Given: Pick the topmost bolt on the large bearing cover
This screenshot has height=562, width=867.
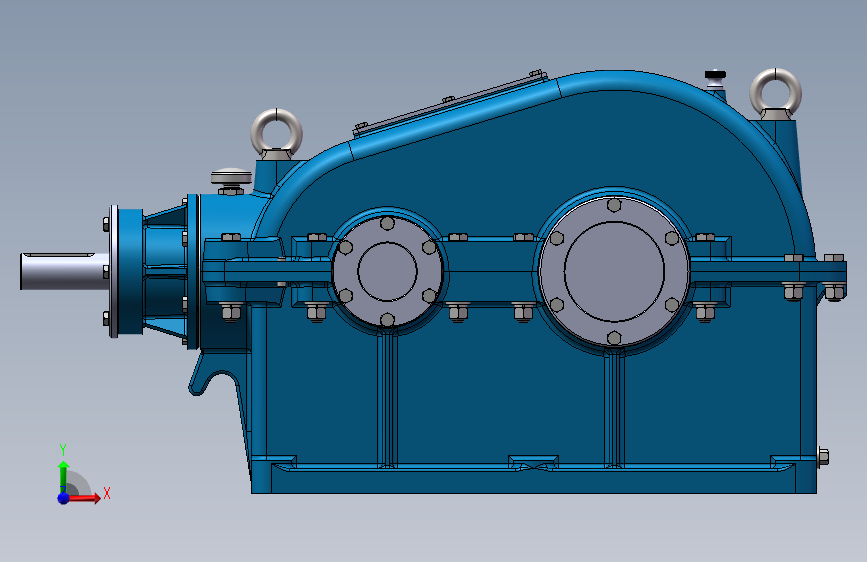Looking at the screenshot, I should [614, 205].
